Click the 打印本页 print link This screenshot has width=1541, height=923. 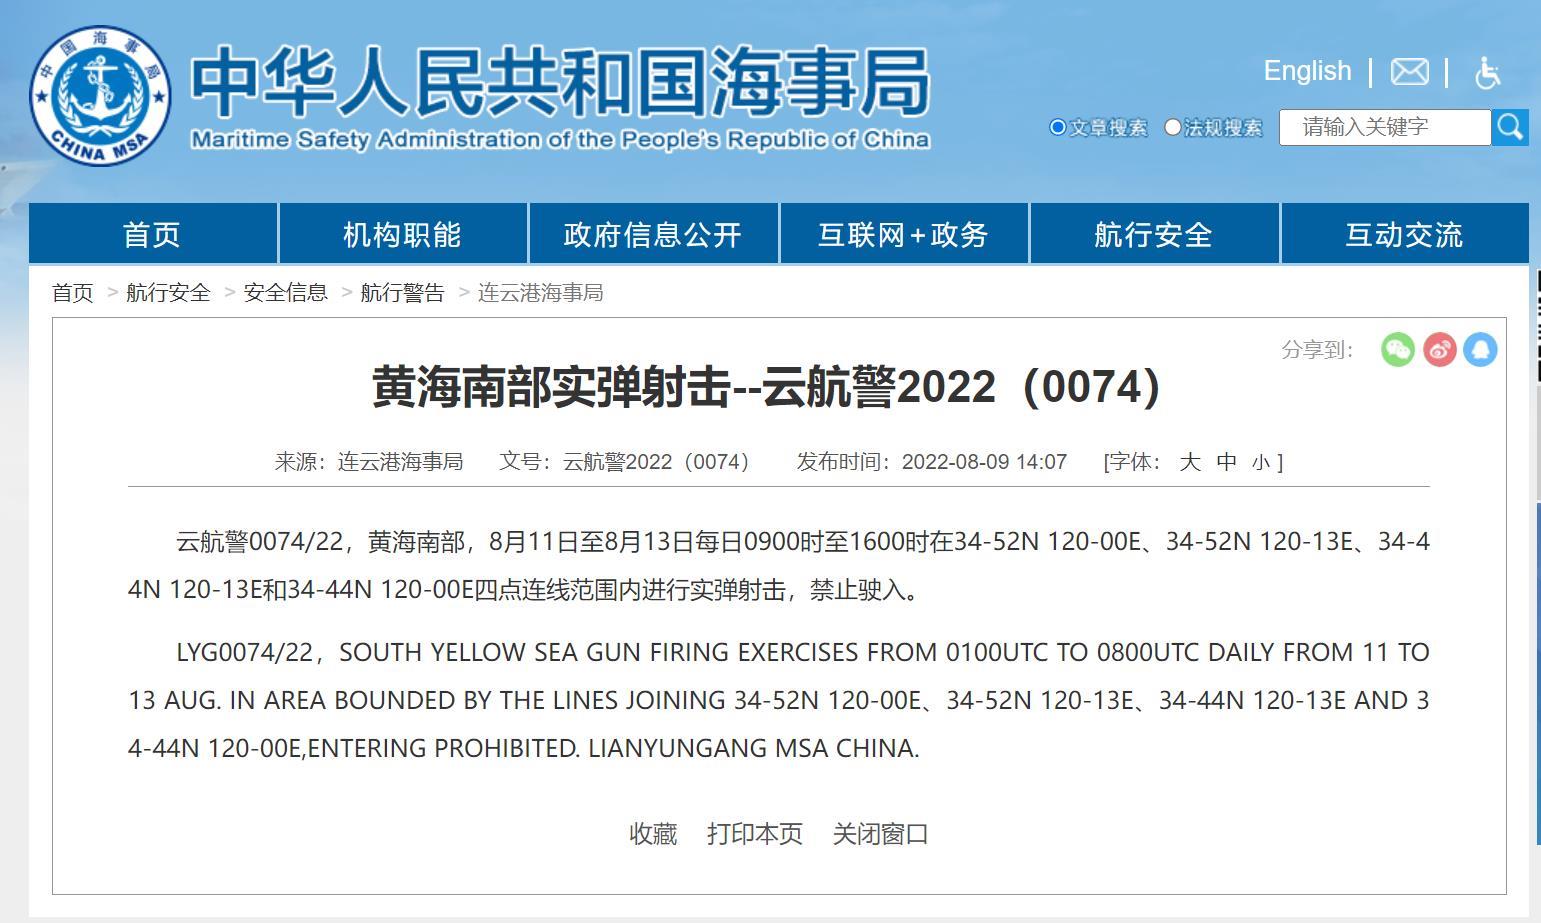point(754,833)
